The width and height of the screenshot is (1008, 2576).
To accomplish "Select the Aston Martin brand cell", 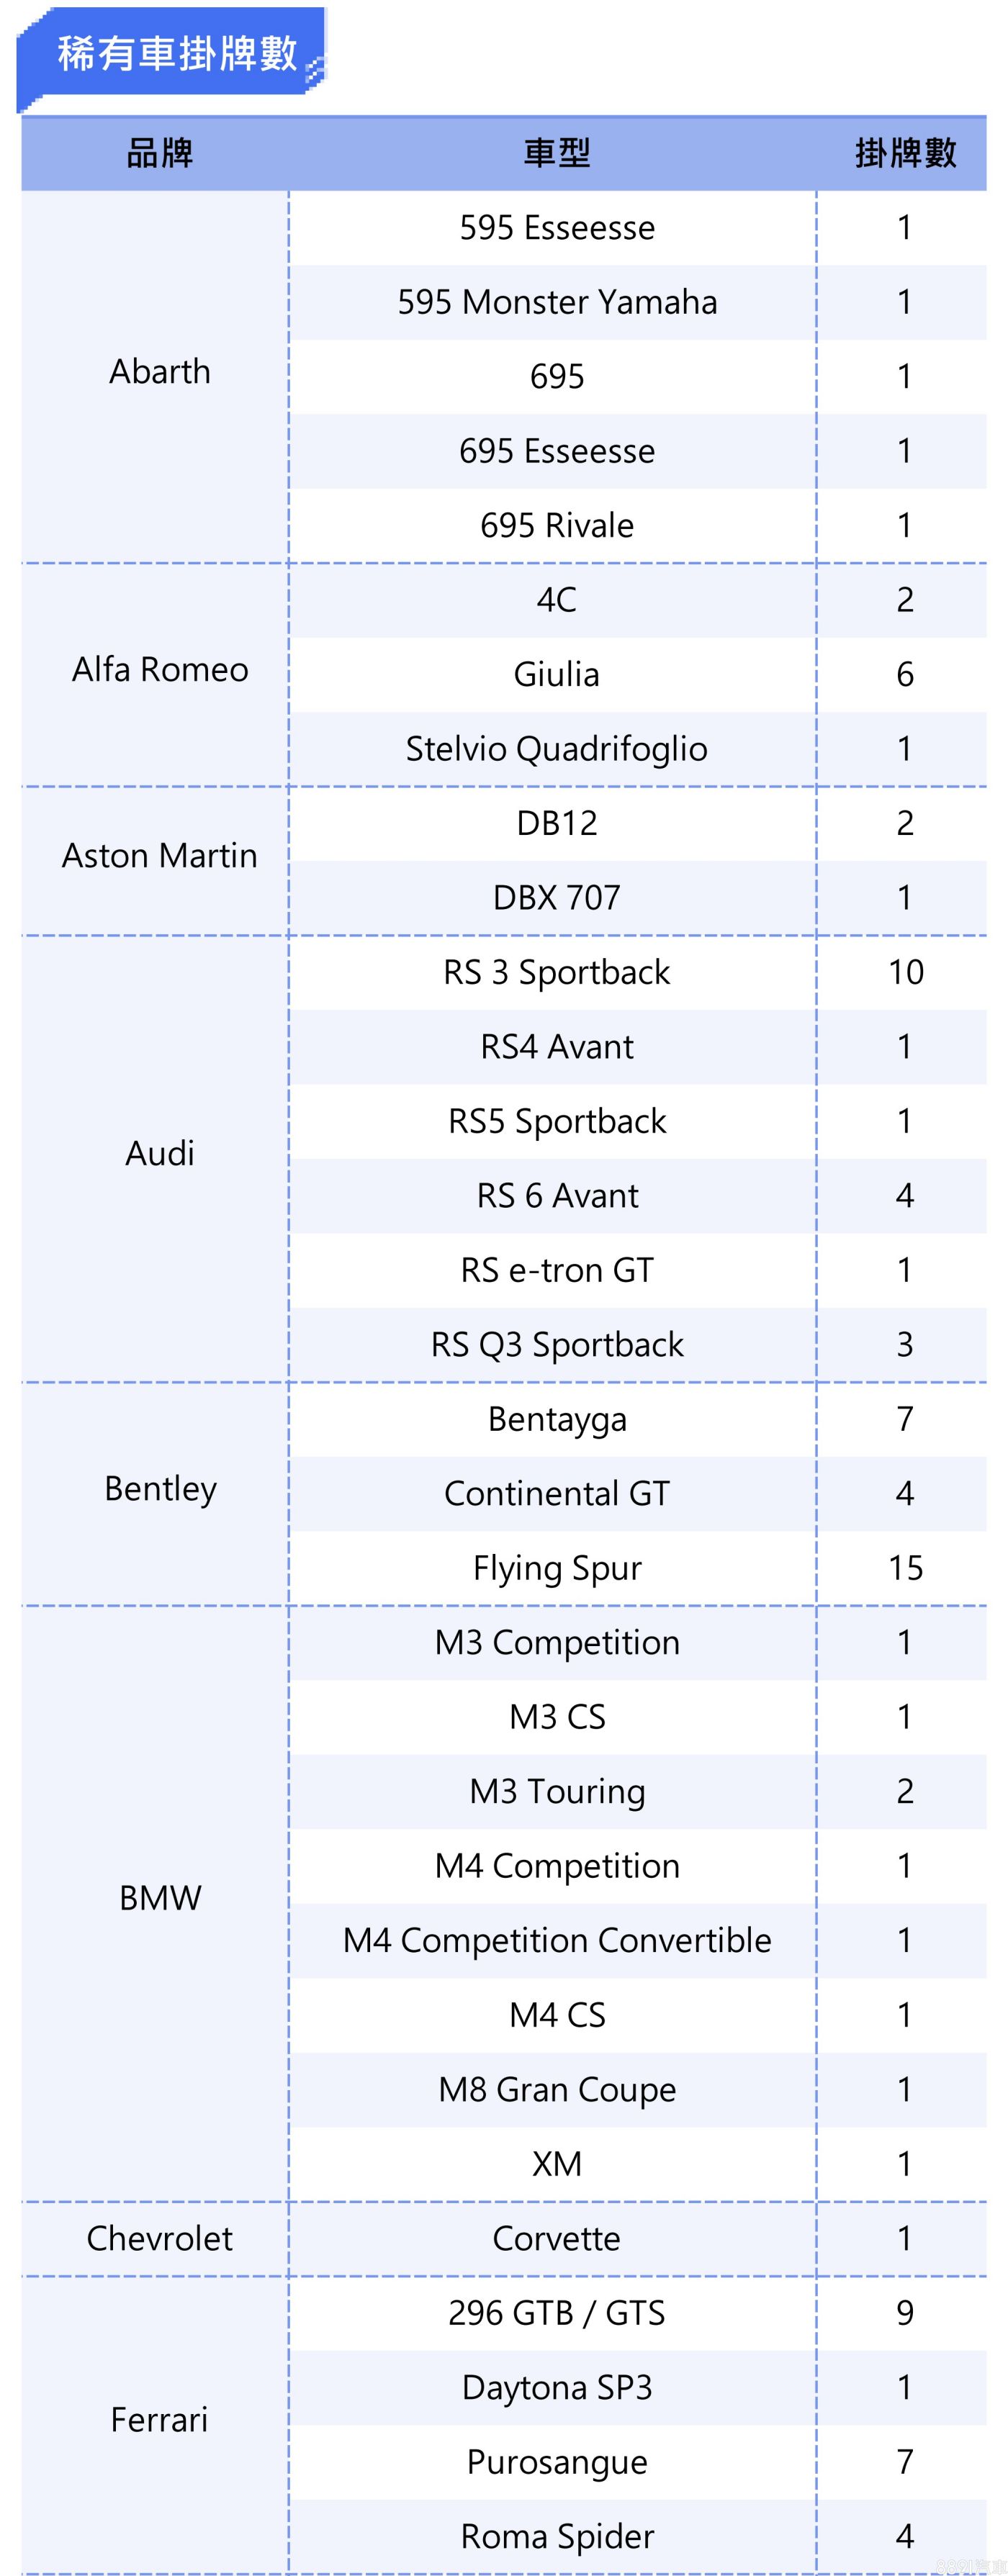I will [x=160, y=856].
